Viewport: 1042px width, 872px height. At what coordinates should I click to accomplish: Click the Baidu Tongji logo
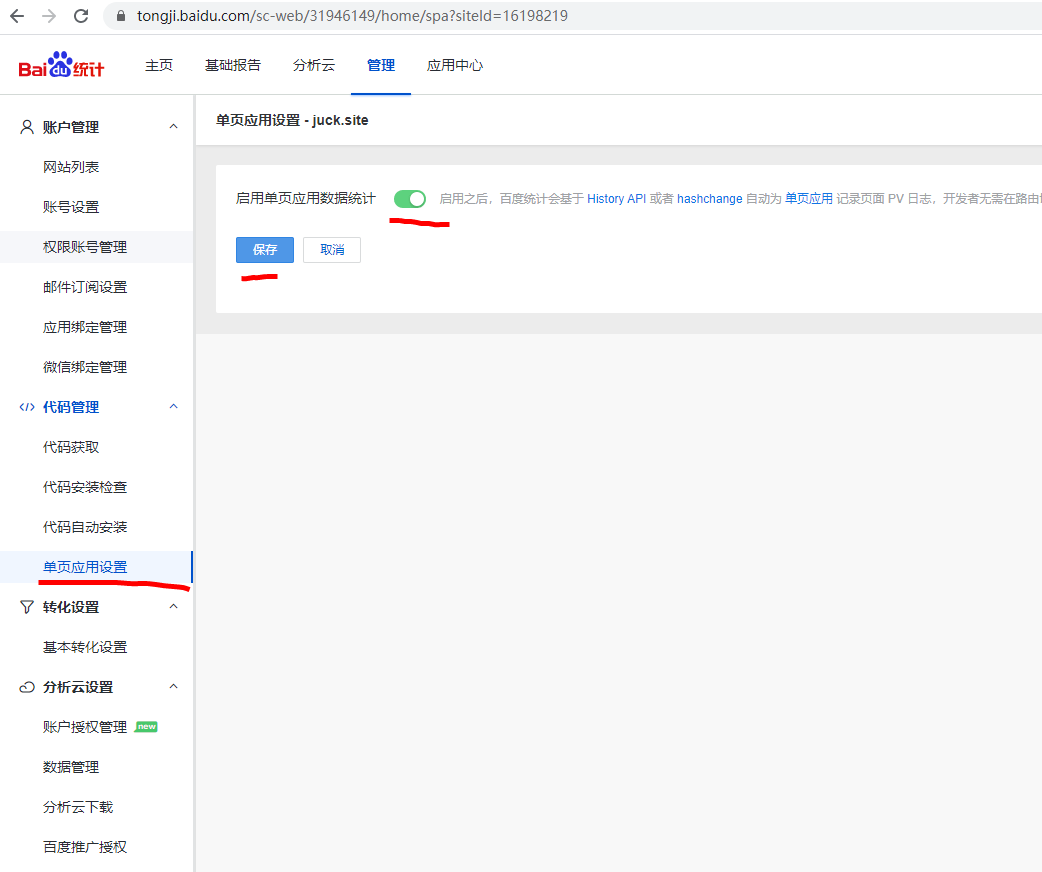pos(61,66)
